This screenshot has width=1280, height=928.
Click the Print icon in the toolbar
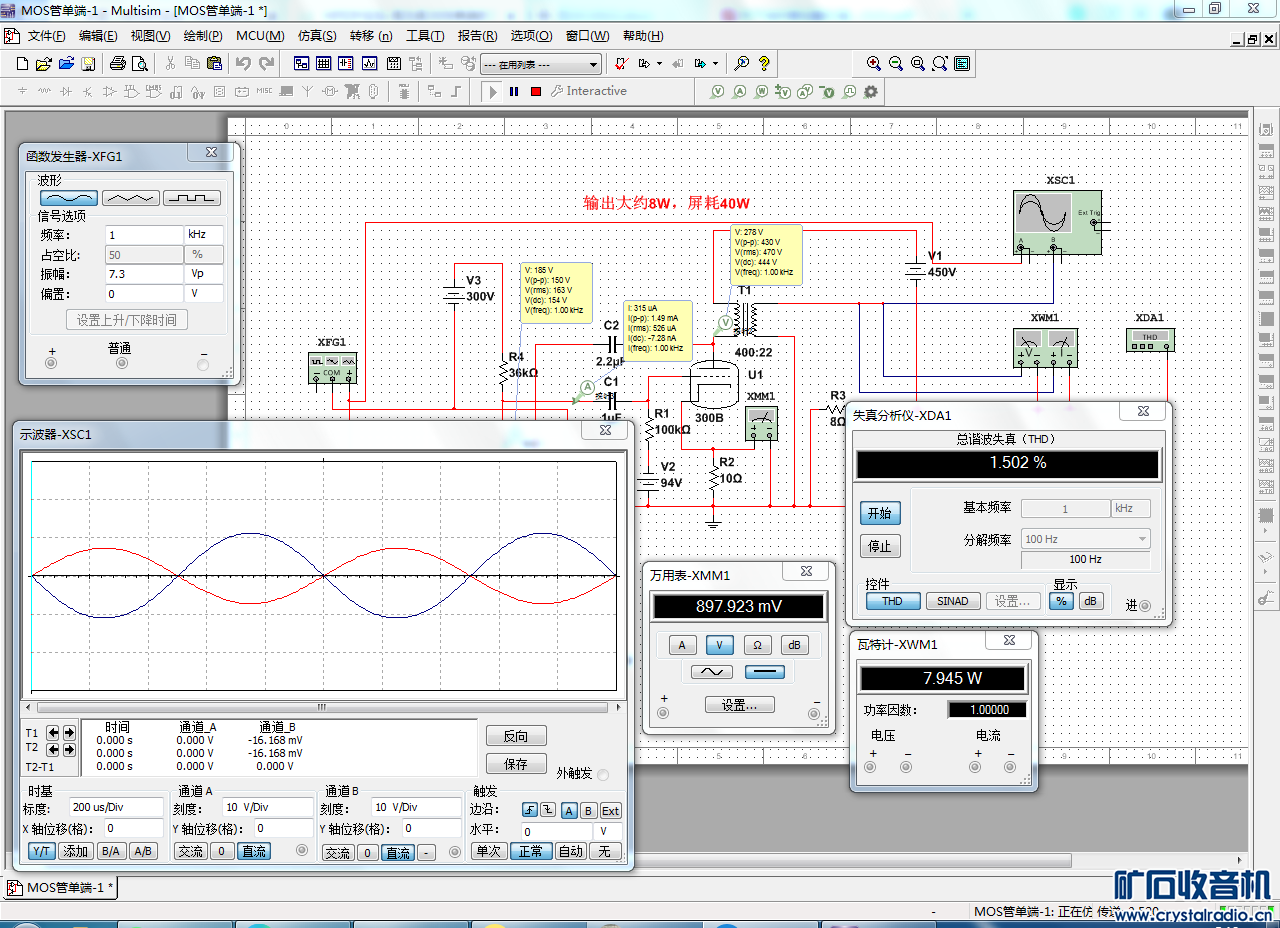click(118, 64)
